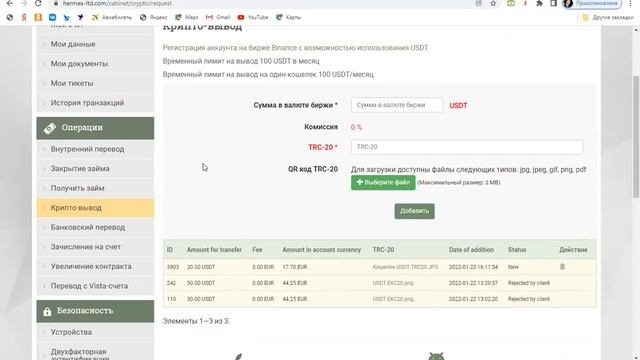The height and width of the screenshot is (360, 640).
Task: Click the Status column header
Action: tap(517, 249)
